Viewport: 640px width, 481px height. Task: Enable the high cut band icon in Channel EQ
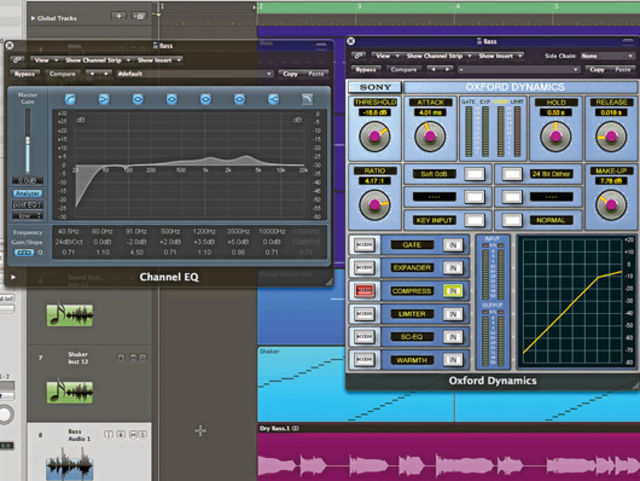[x=307, y=99]
